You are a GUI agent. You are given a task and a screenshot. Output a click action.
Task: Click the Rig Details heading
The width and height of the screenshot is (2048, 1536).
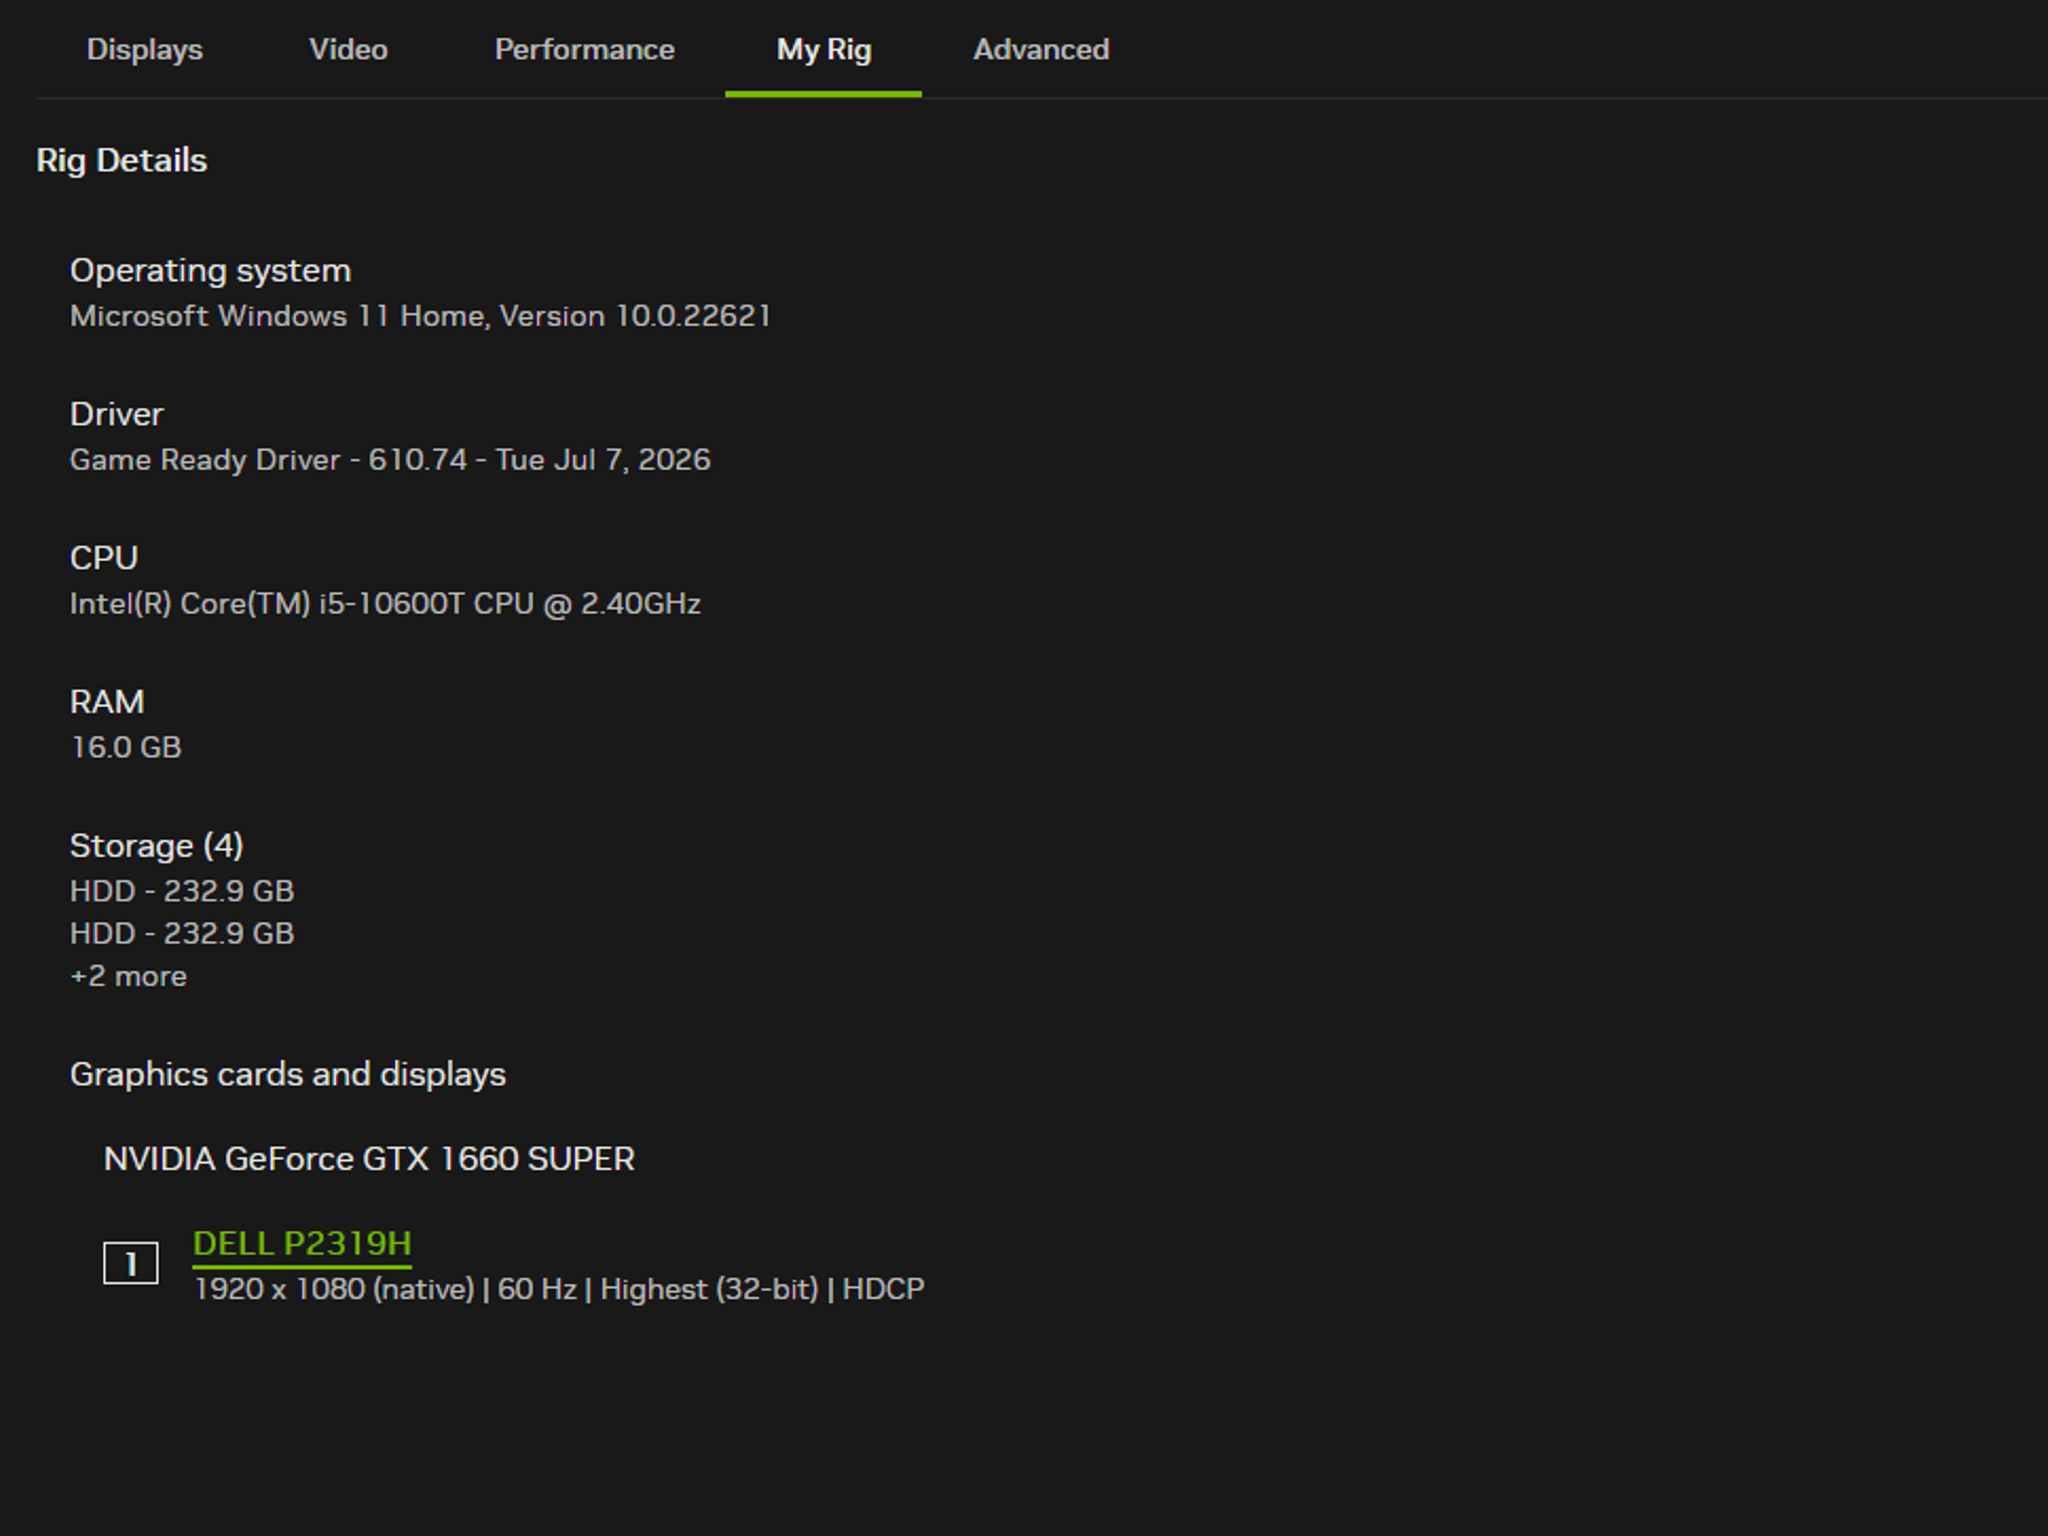122,160
